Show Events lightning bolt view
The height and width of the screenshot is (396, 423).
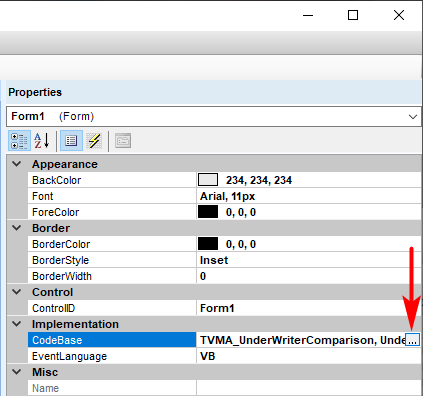click(94, 141)
